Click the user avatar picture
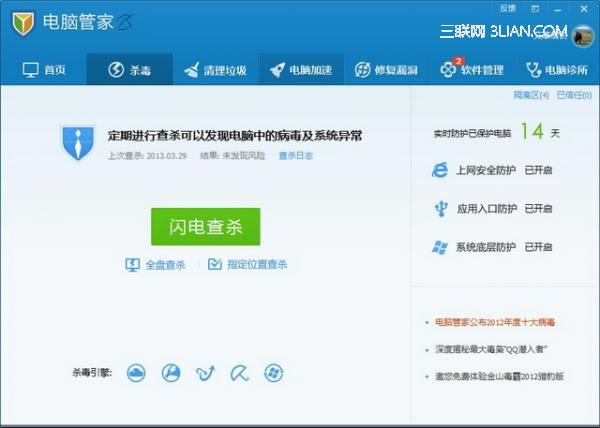 tap(582, 36)
